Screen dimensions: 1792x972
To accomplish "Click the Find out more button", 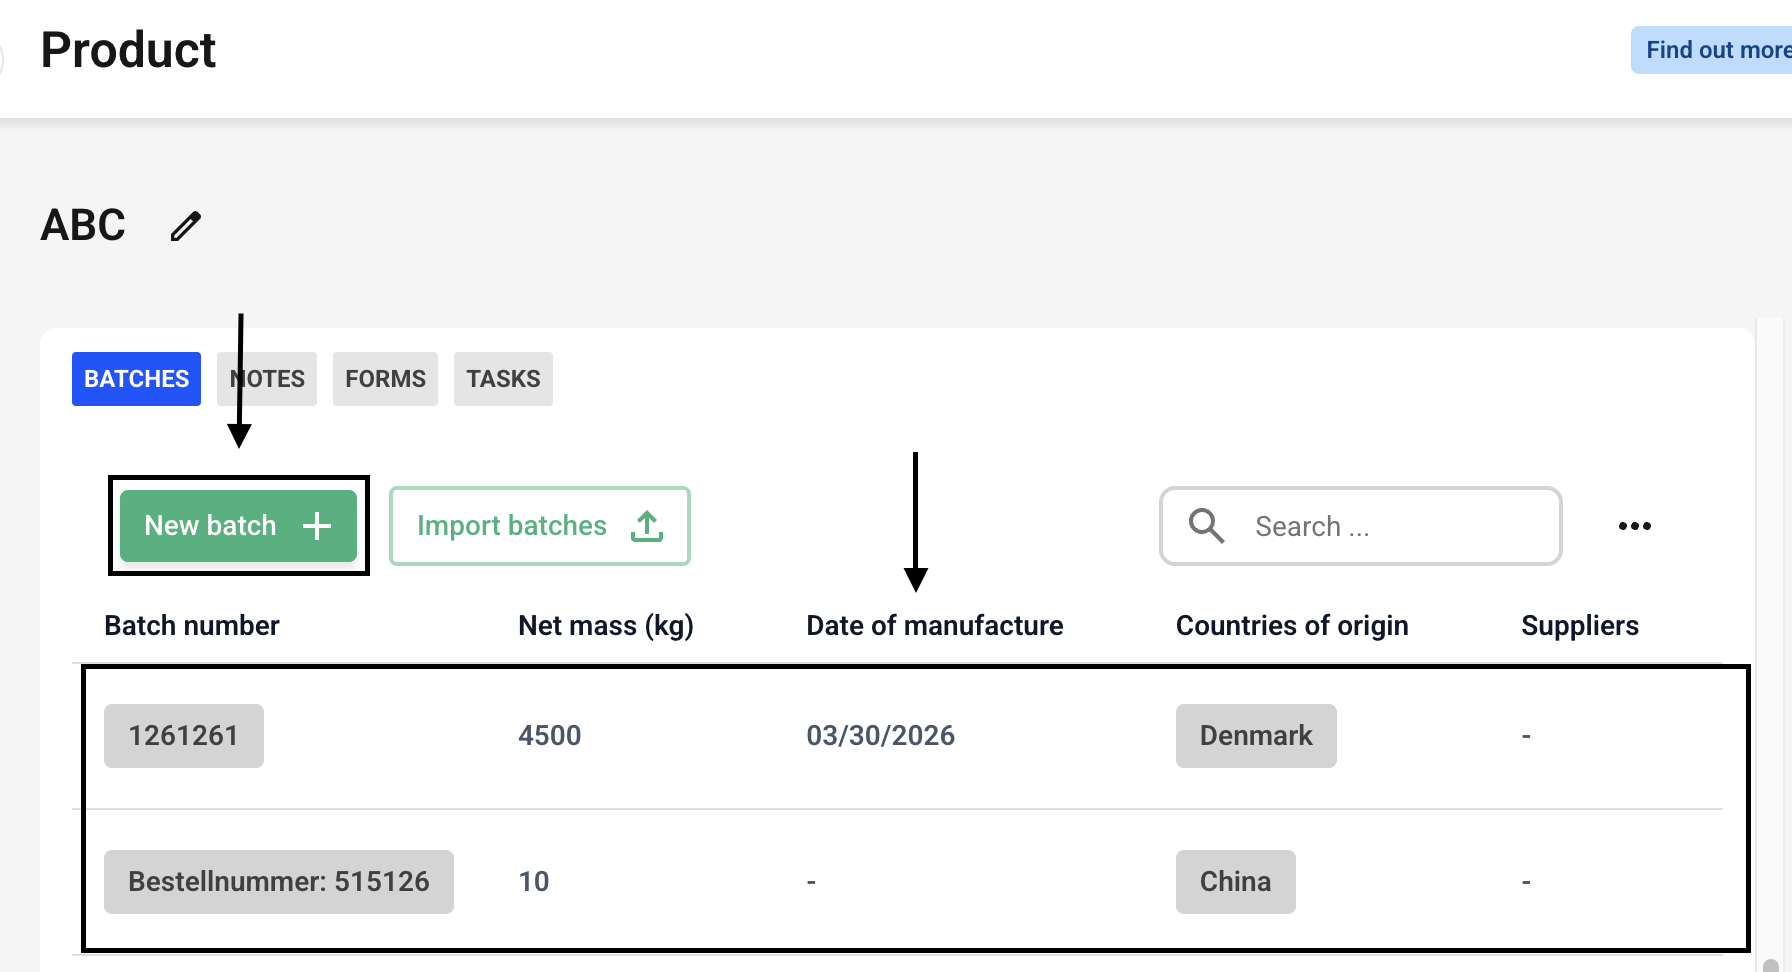I will click(x=1714, y=50).
